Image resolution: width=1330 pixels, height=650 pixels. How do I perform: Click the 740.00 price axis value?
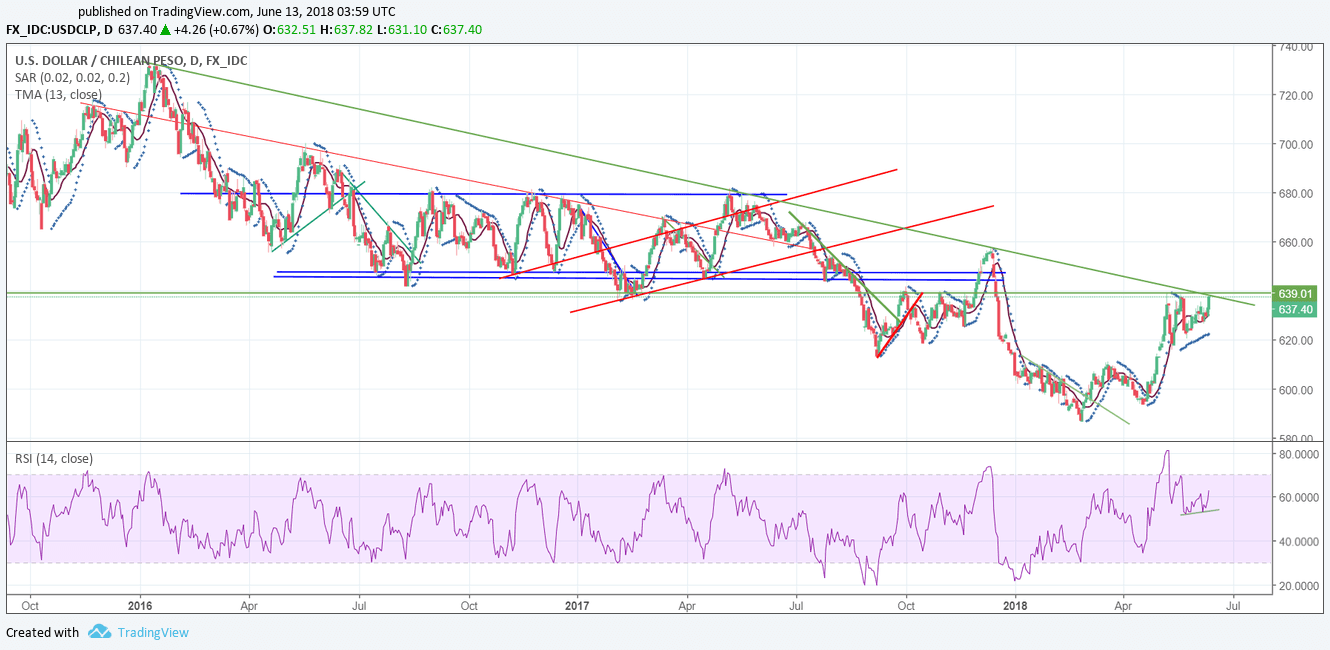1296,47
